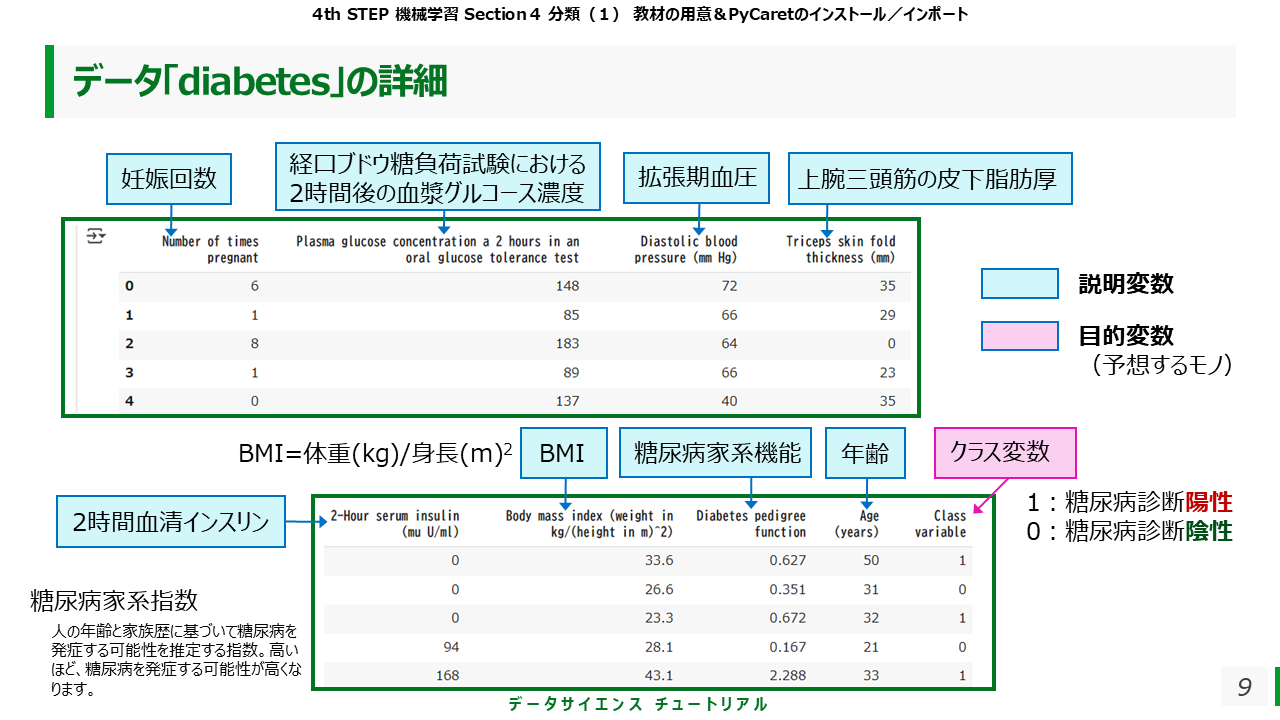Click the データサイエンス チュートリアル footer text
The width and height of the screenshot is (1280, 720).
(x=638, y=704)
